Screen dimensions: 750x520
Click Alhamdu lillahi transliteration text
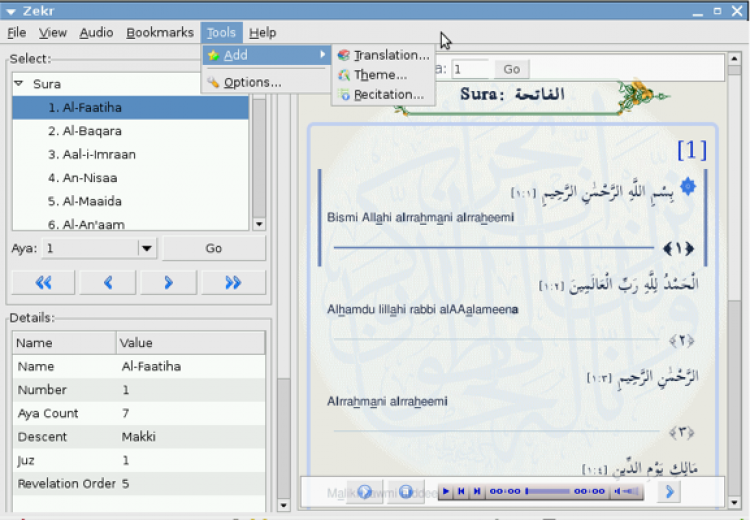coord(422,310)
